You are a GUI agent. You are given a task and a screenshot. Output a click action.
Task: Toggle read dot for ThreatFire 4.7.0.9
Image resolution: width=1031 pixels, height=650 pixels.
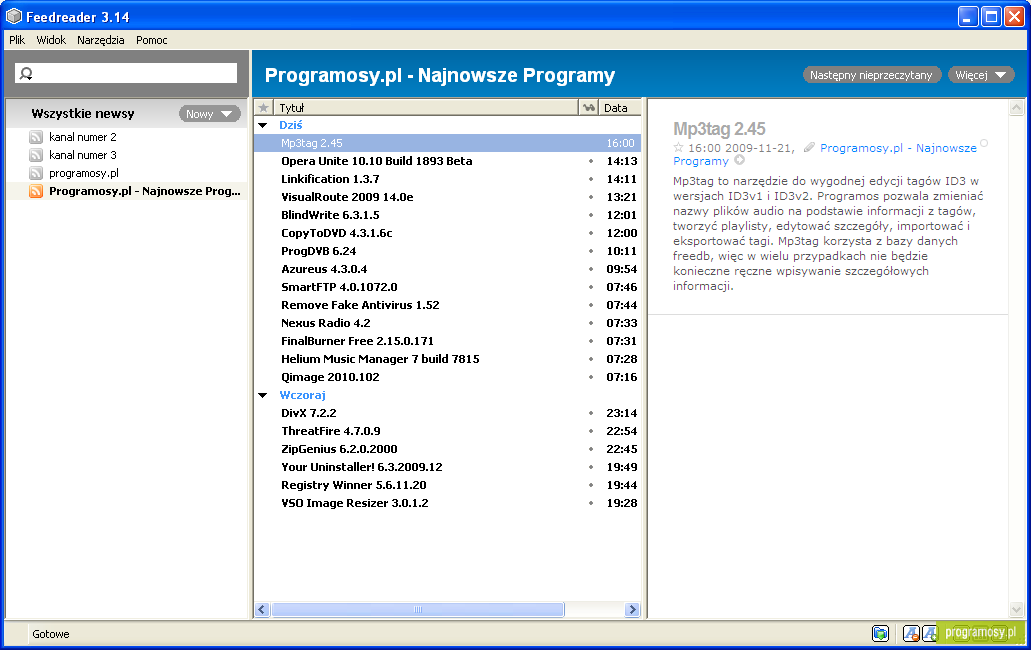pos(590,431)
